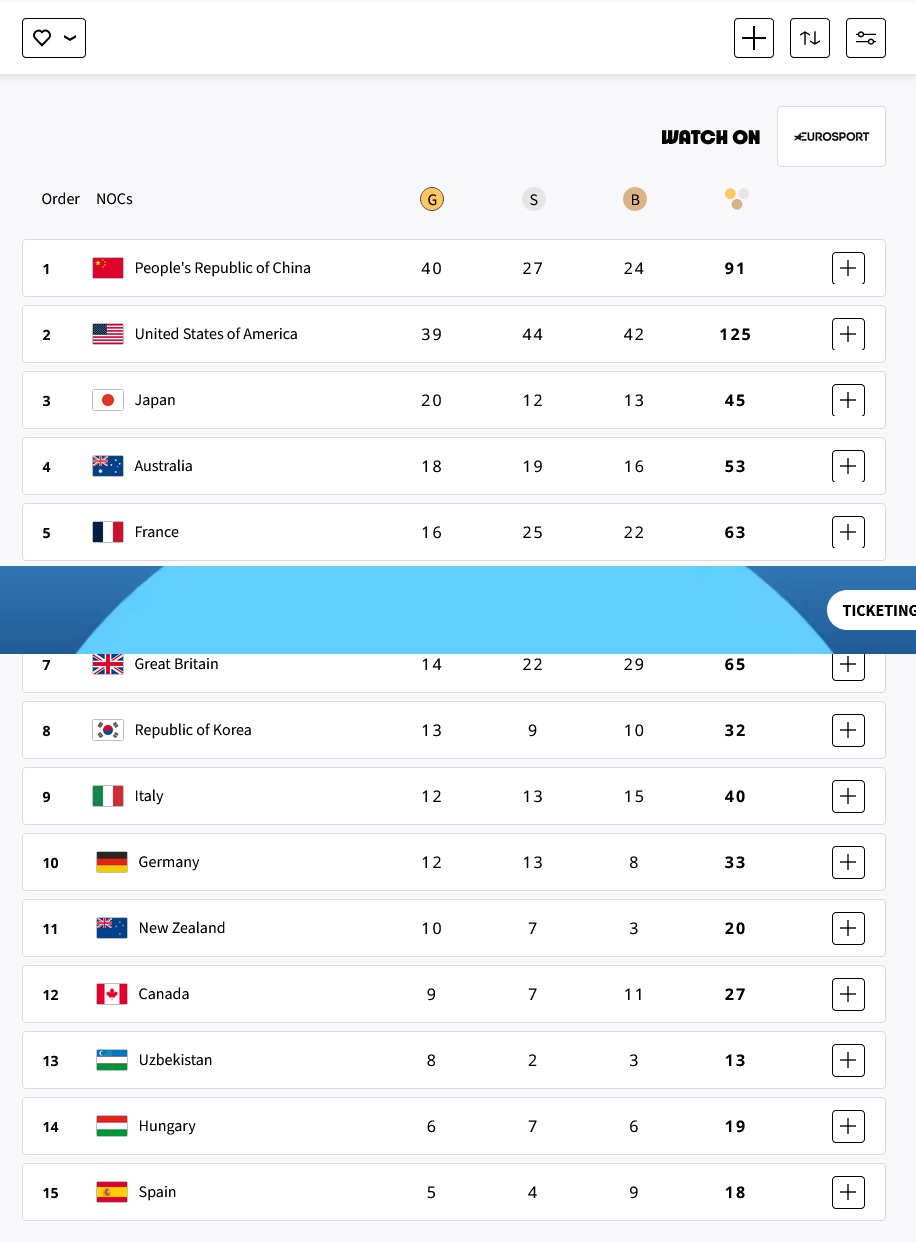Click the NOCs column header
Viewport: 916px width, 1242px height.
(114, 199)
